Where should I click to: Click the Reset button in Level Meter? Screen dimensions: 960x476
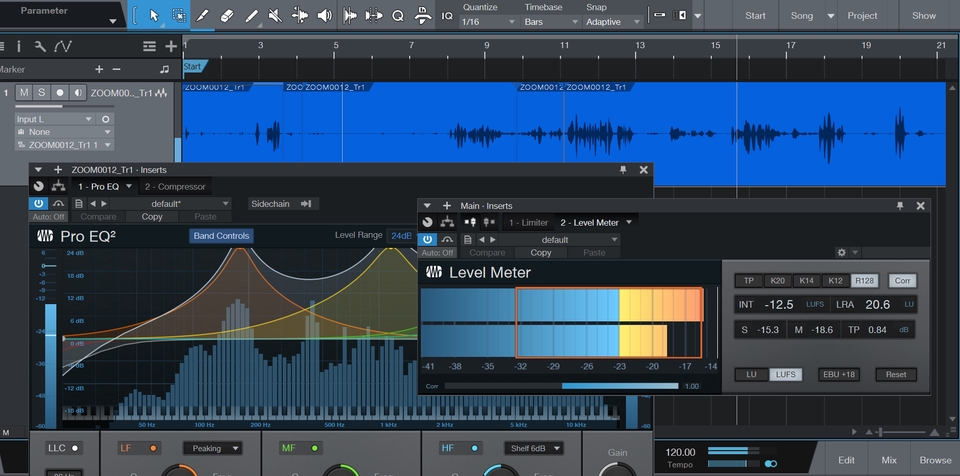click(x=895, y=374)
